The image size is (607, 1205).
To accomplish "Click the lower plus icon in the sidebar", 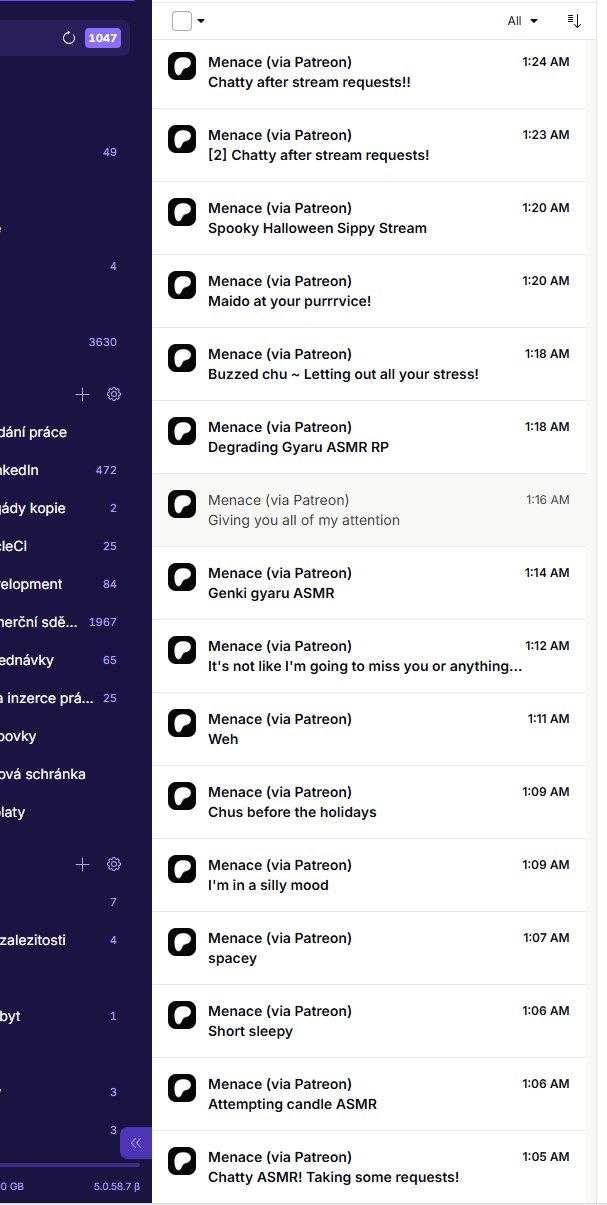I will tap(83, 864).
